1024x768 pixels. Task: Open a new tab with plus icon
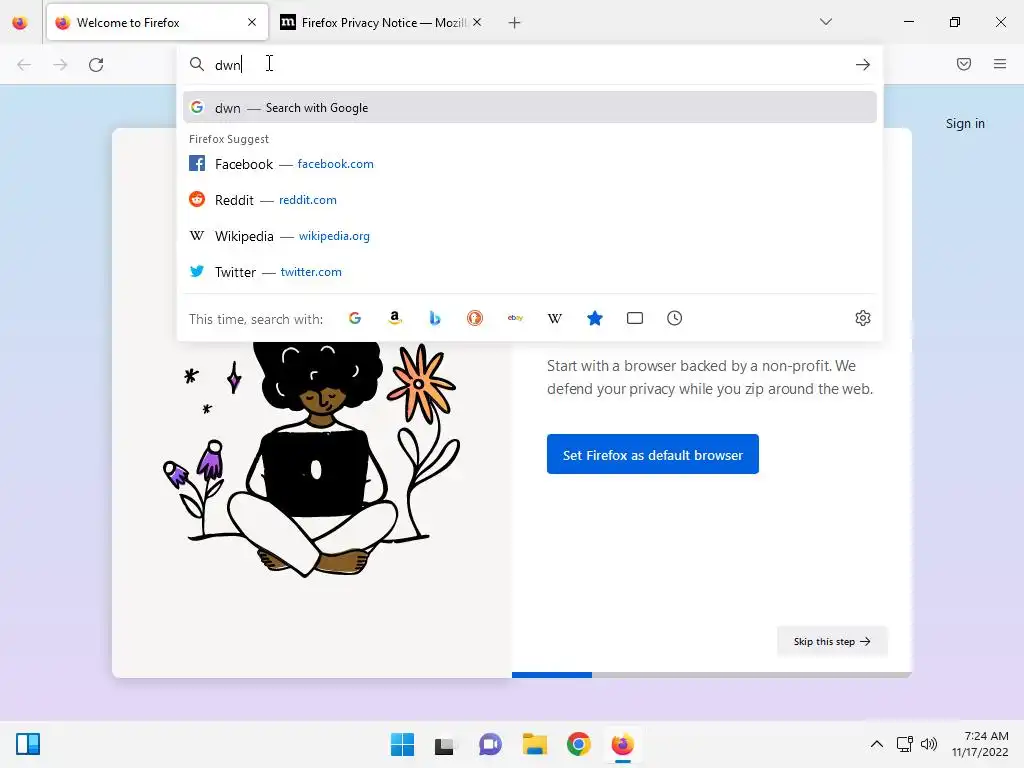point(515,23)
